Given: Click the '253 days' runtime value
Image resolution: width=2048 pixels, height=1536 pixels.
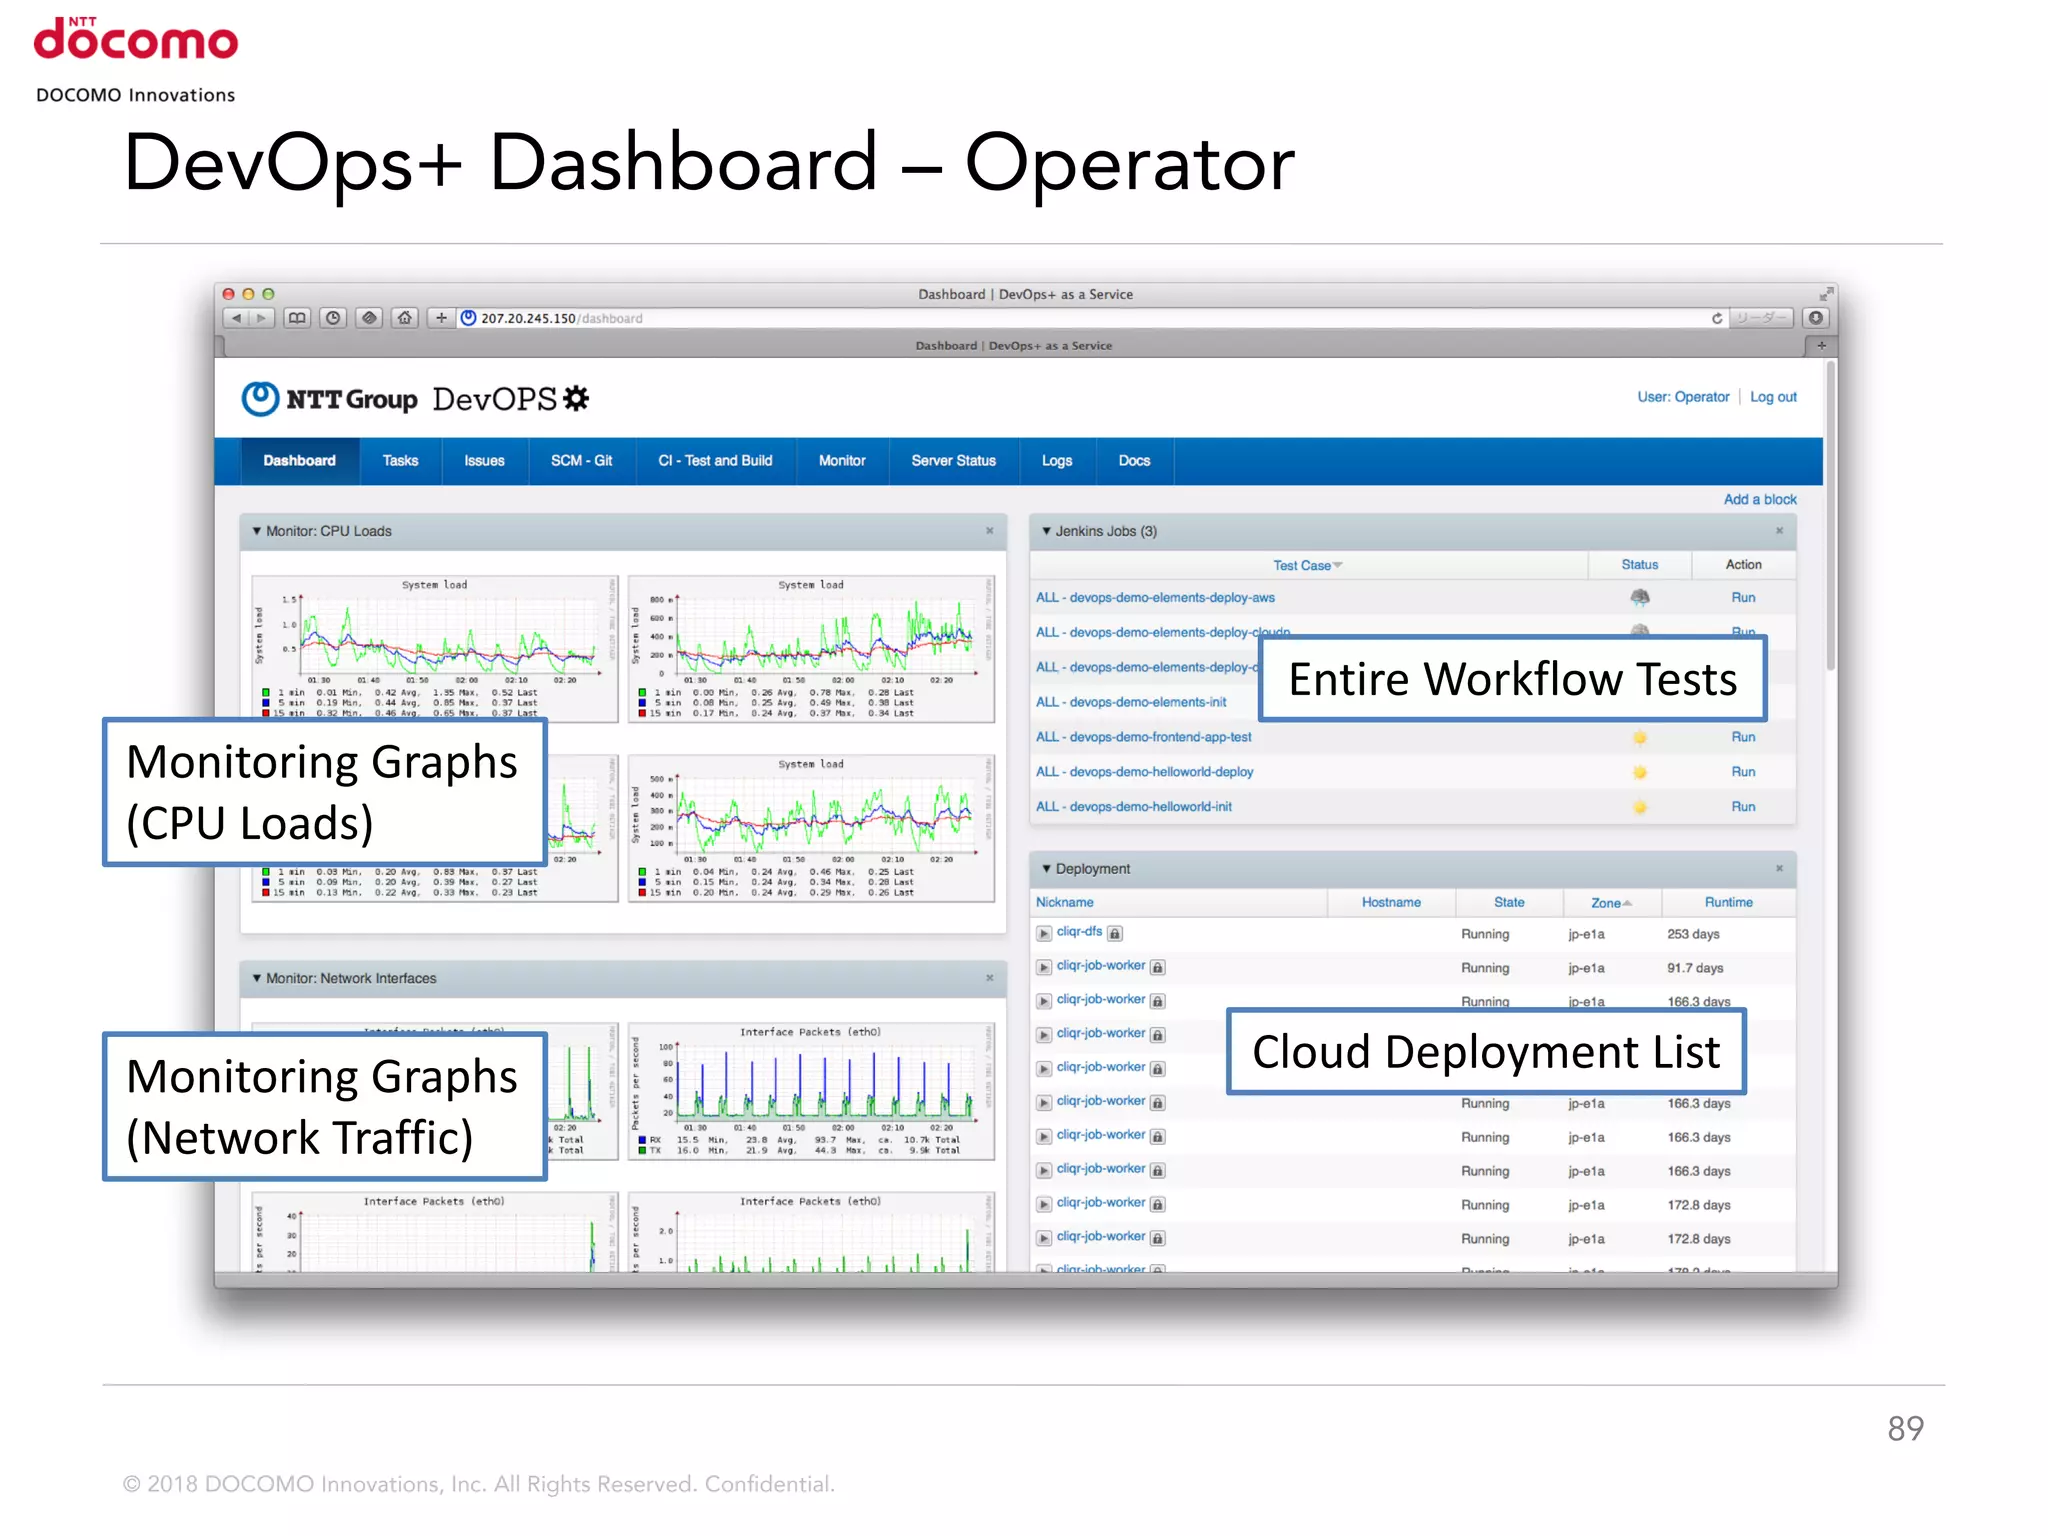Looking at the screenshot, I should [1693, 934].
